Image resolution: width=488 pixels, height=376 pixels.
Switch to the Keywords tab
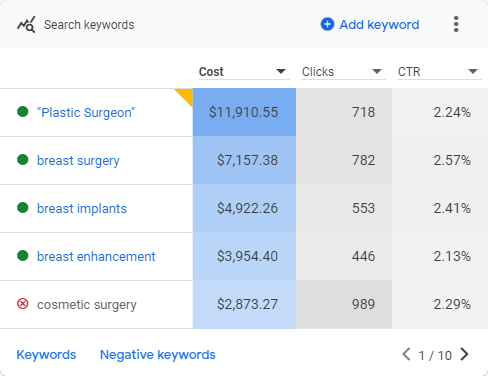(46, 355)
